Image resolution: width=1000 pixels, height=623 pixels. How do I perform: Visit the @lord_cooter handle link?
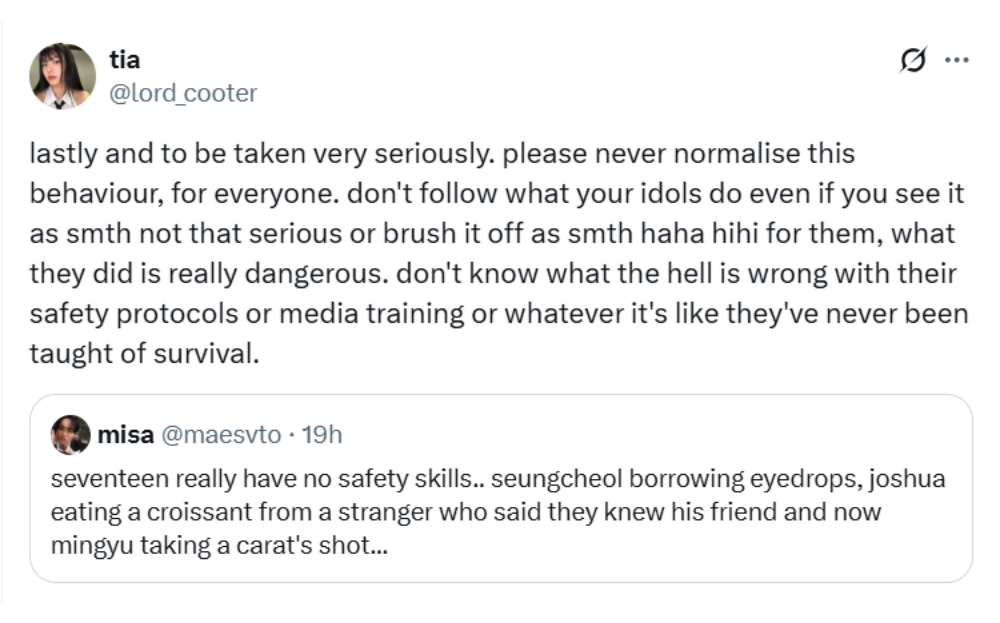[x=182, y=93]
